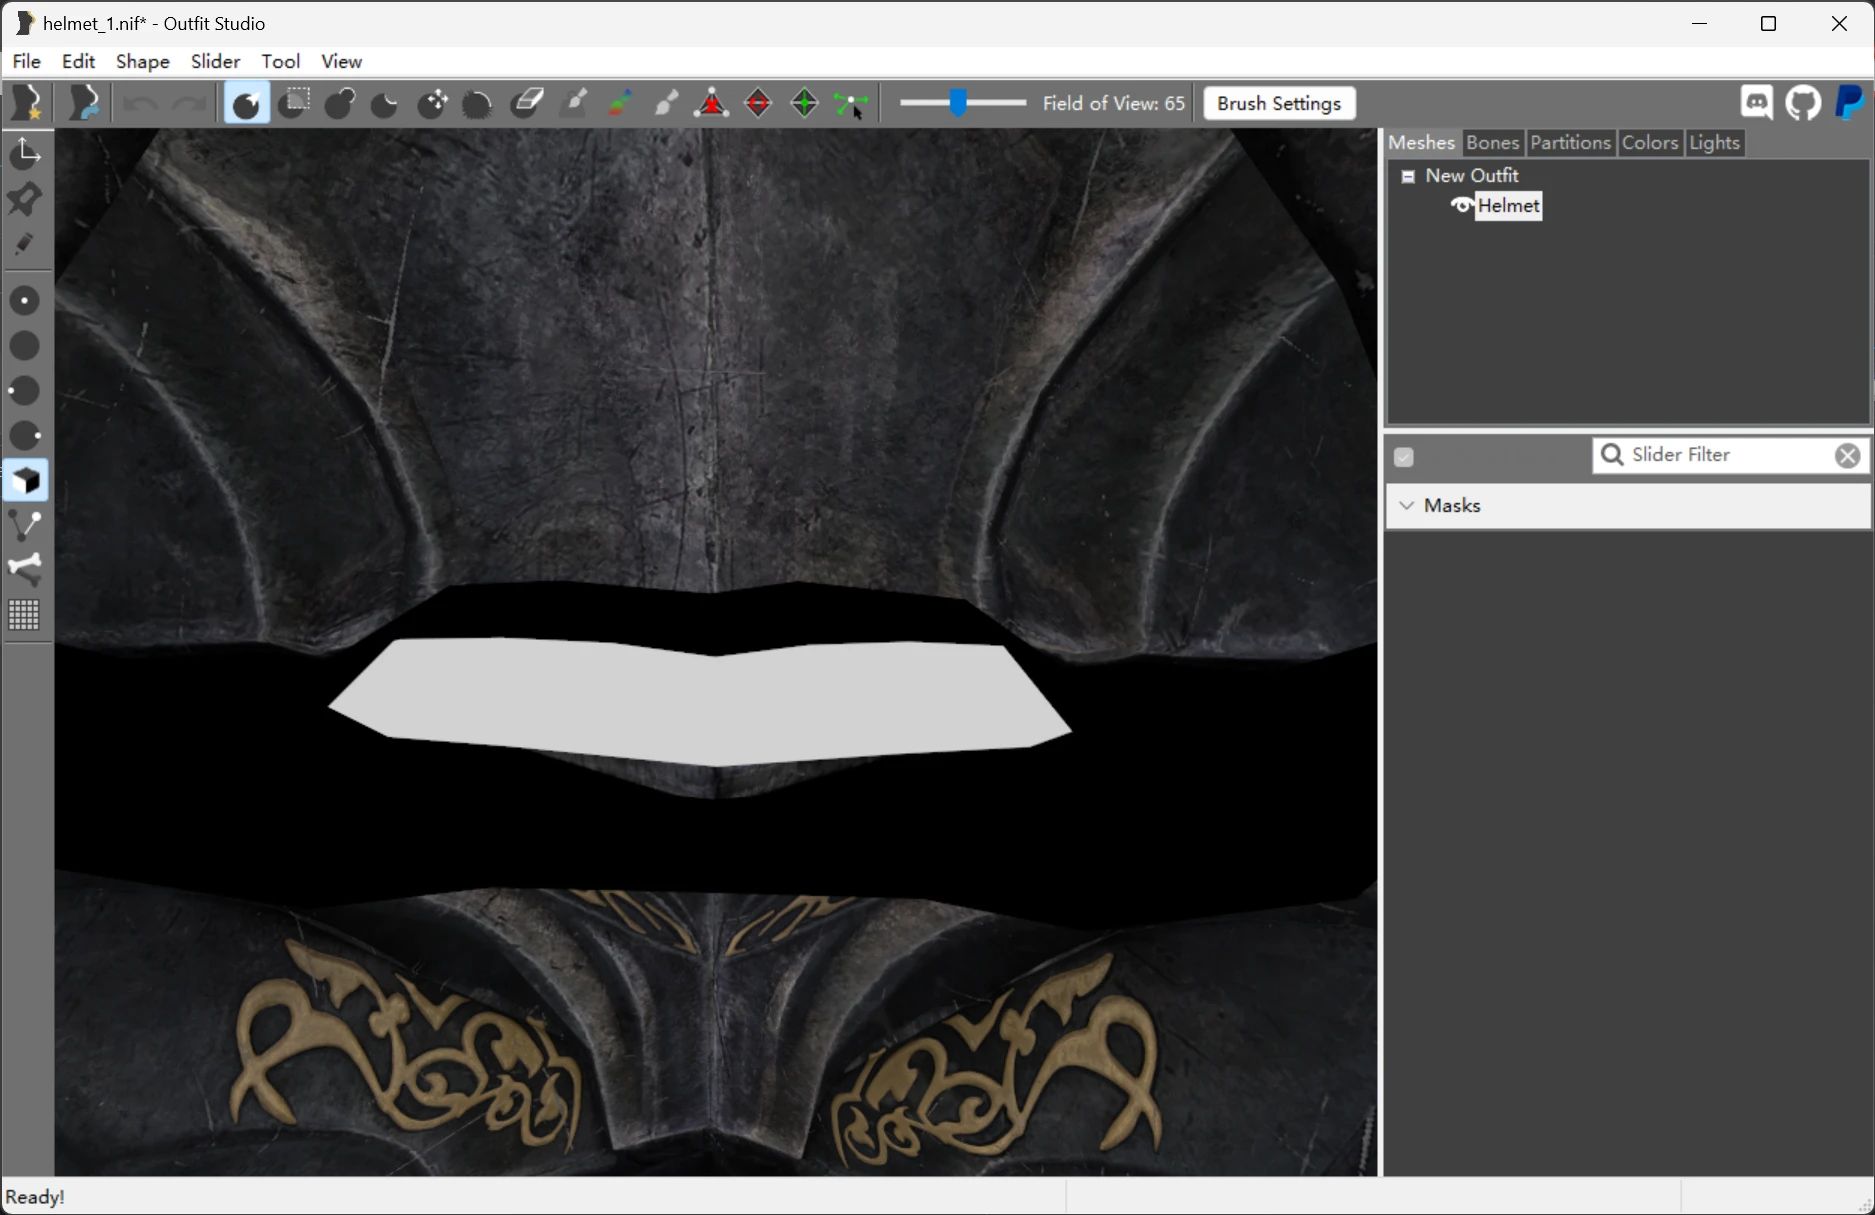Open the project's GitHub page icon
Viewport: 1875px width, 1215px height.
click(1803, 103)
